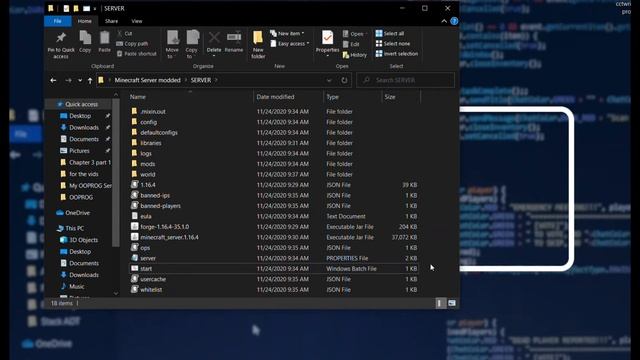The image size is (640, 360).
Task: Click Select none in ribbon
Action: pyautogui.click(x=393, y=44)
